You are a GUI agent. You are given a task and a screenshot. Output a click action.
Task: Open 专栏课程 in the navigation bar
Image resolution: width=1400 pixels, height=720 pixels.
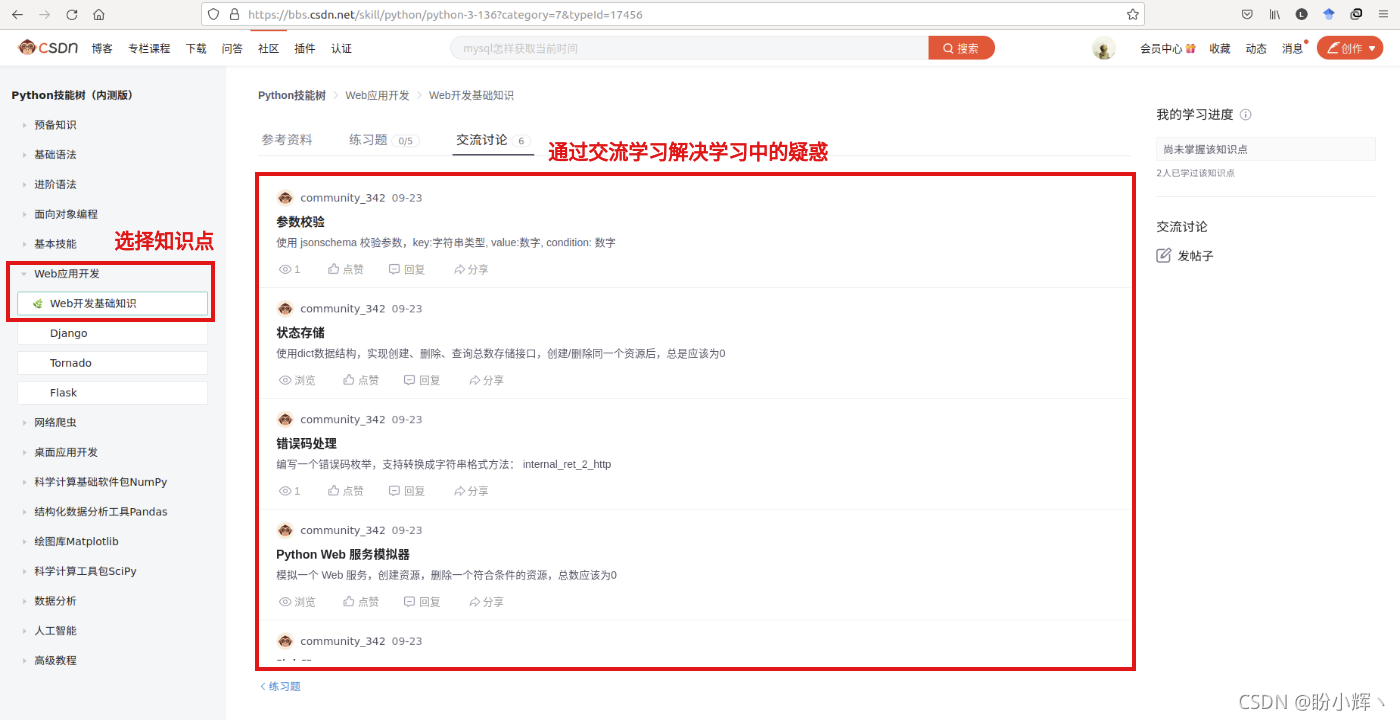pos(149,48)
